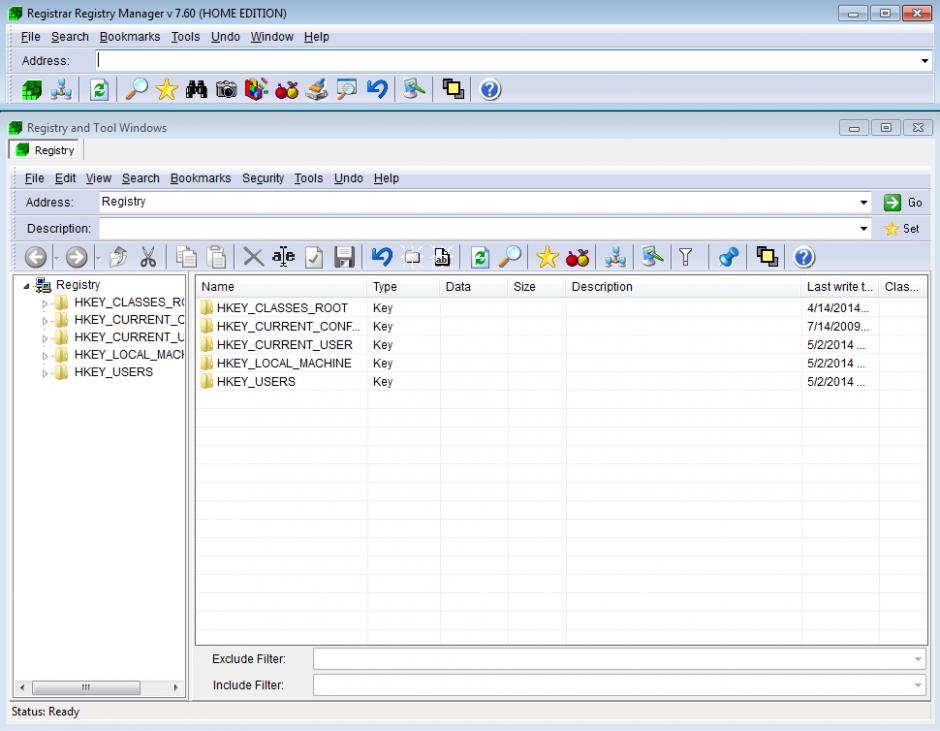Expand HKEY_USERS in the tree
The height and width of the screenshot is (731, 940).
click(x=44, y=374)
